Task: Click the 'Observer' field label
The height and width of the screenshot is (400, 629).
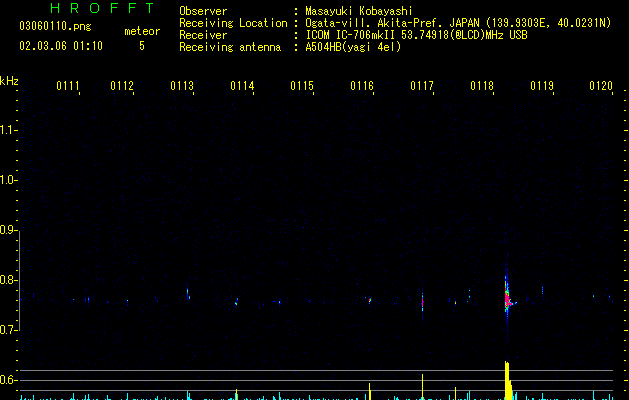Action: 203,11
